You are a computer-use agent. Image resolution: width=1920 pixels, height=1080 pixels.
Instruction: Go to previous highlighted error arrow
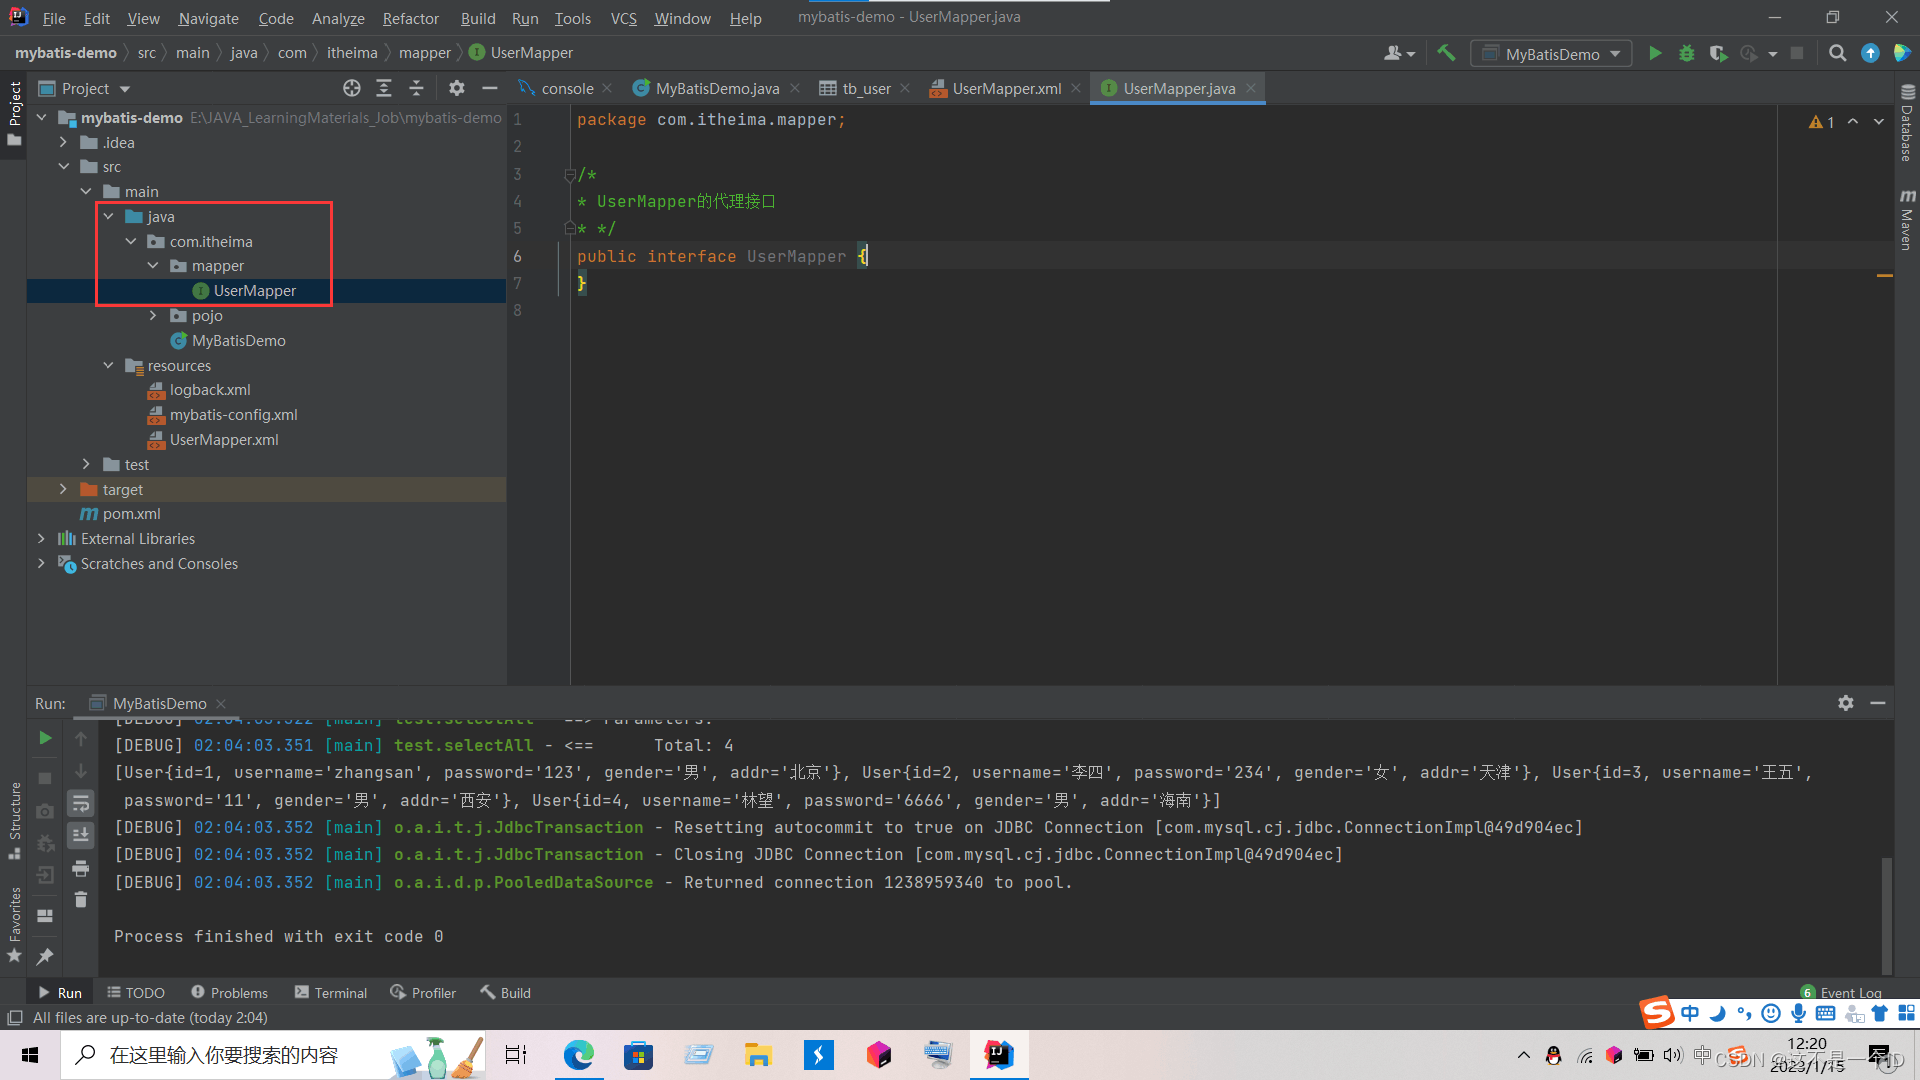point(1853,121)
